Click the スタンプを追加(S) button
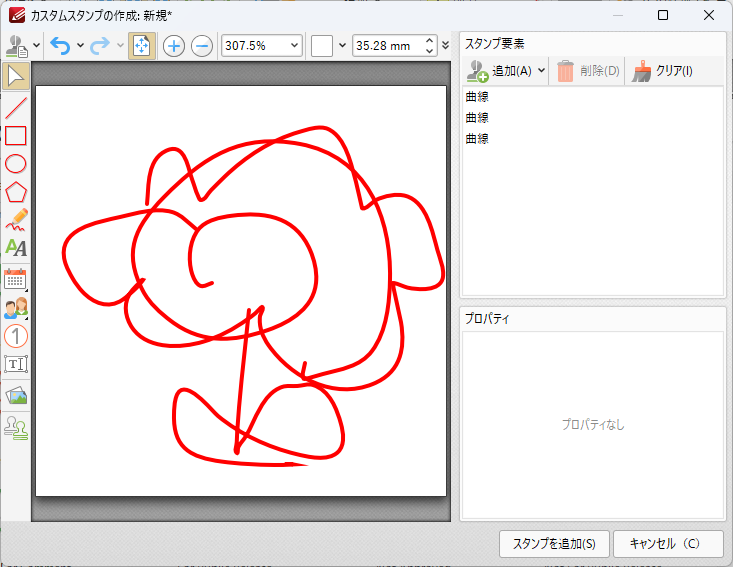733x567 pixels. point(554,544)
